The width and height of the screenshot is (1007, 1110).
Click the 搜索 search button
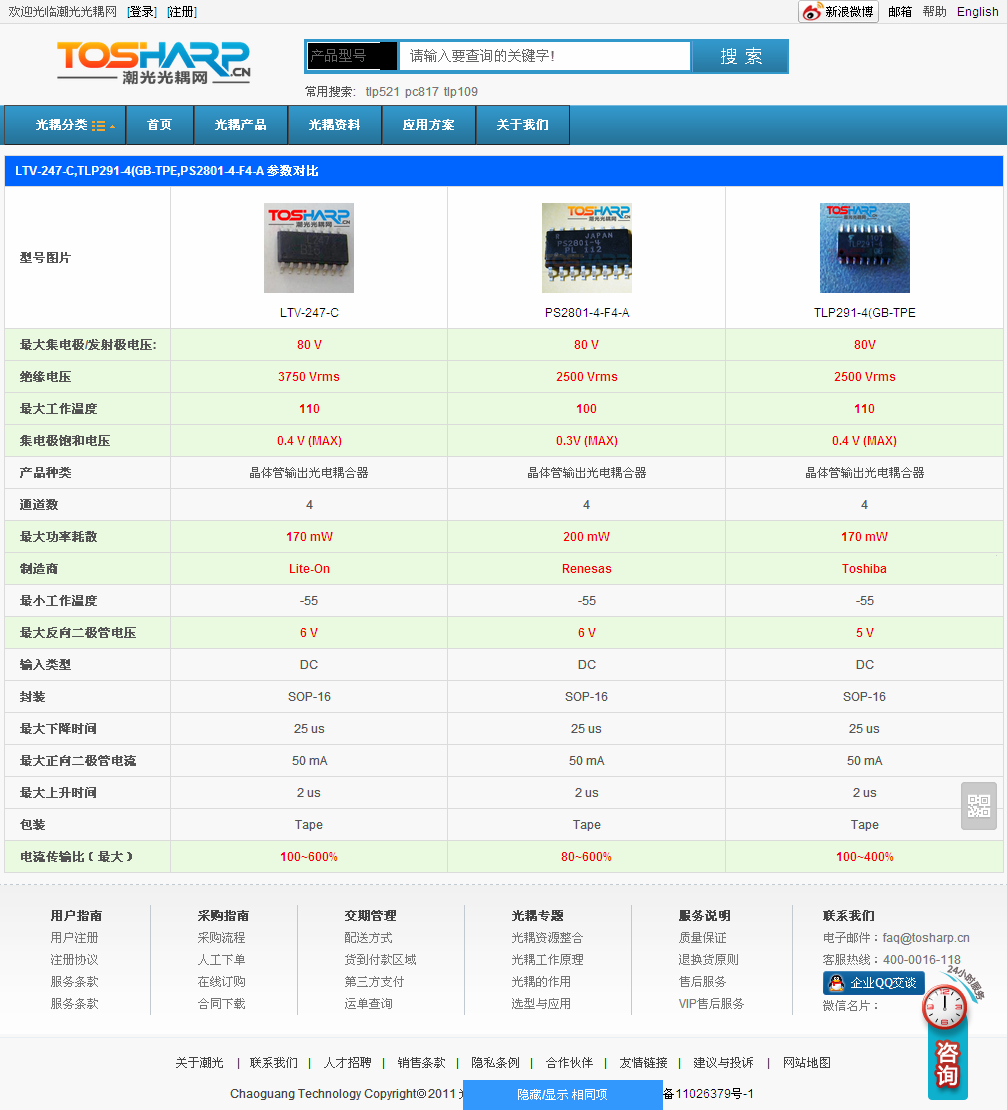click(740, 56)
